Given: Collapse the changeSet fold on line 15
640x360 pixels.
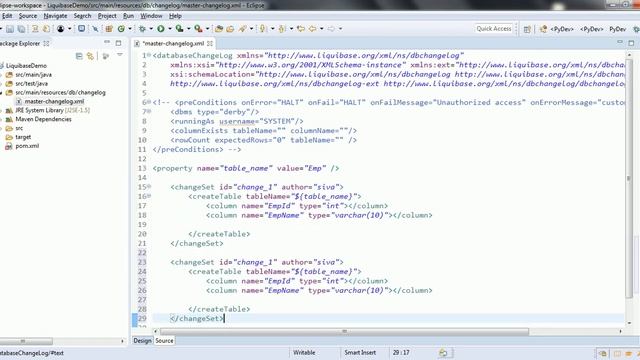Looking at the screenshot, I should [149, 187].
